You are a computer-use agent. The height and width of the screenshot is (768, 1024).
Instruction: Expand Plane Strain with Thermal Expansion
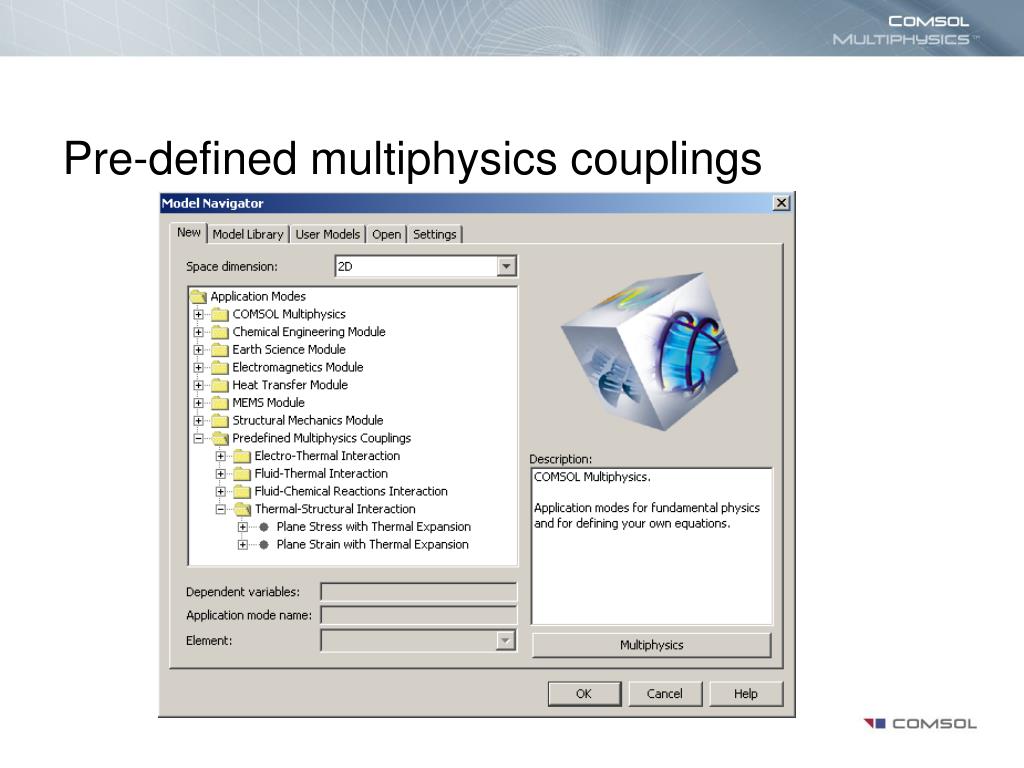click(x=243, y=545)
